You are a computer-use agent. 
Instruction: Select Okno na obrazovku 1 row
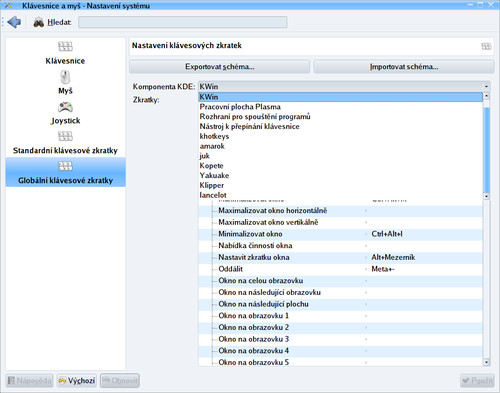tap(340, 316)
